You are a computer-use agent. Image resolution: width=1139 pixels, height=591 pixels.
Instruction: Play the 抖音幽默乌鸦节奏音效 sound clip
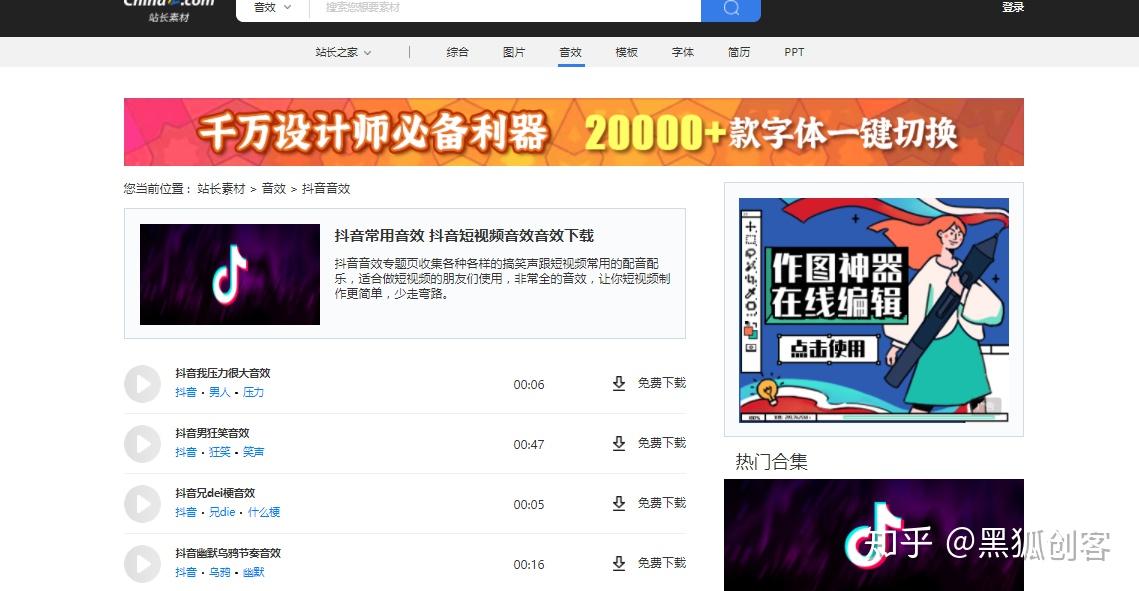pos(142,564)
